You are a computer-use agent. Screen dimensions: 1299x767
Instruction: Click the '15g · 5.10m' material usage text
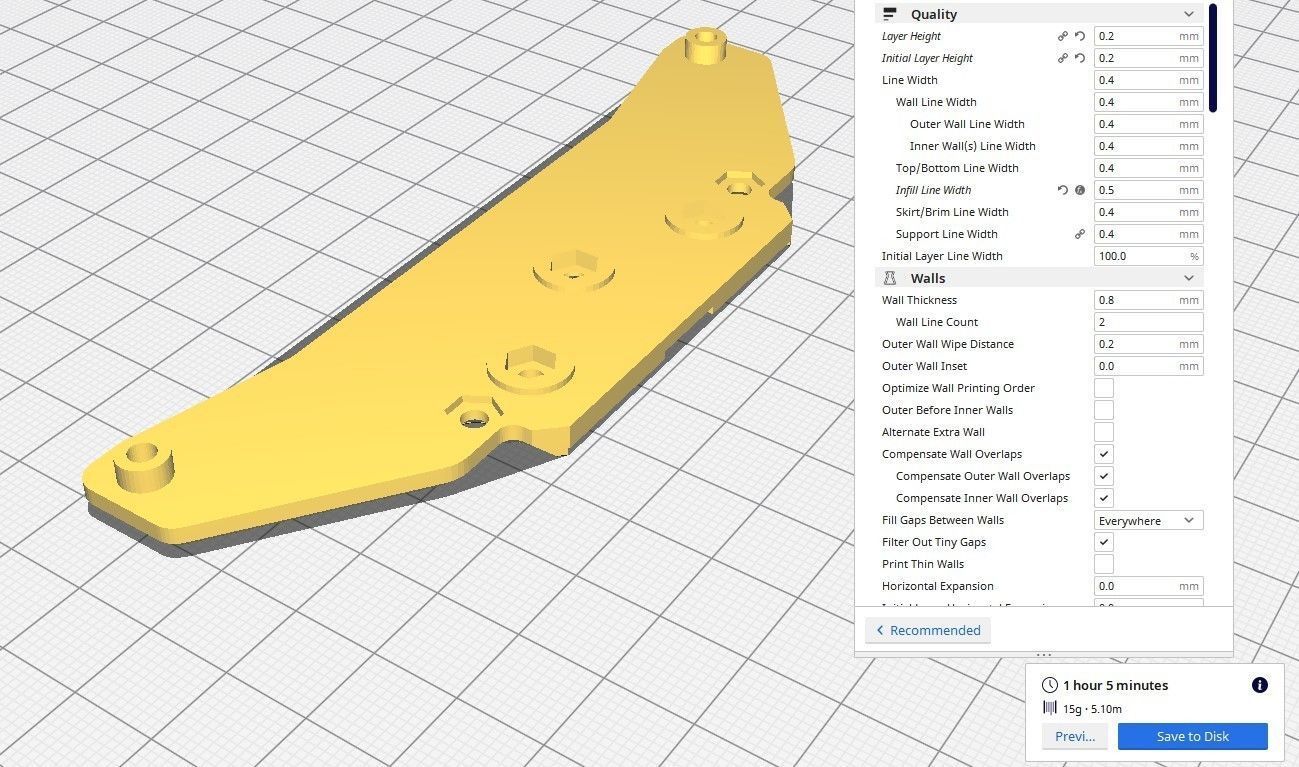click(1092, 708)
